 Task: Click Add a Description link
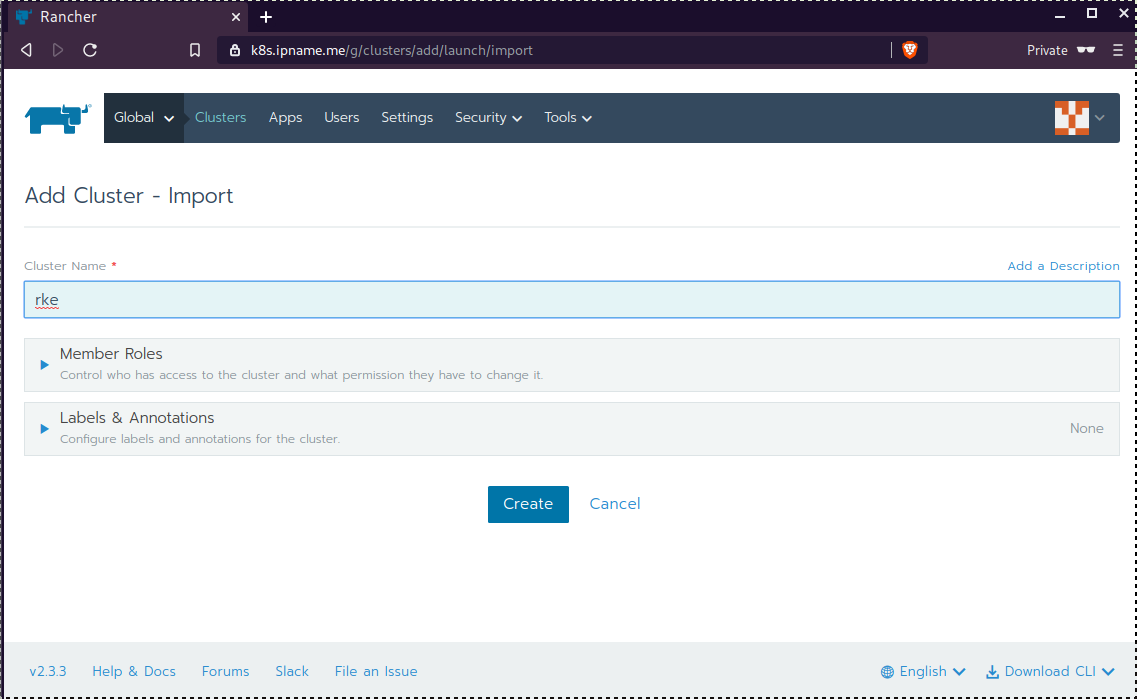(1063, 266)
